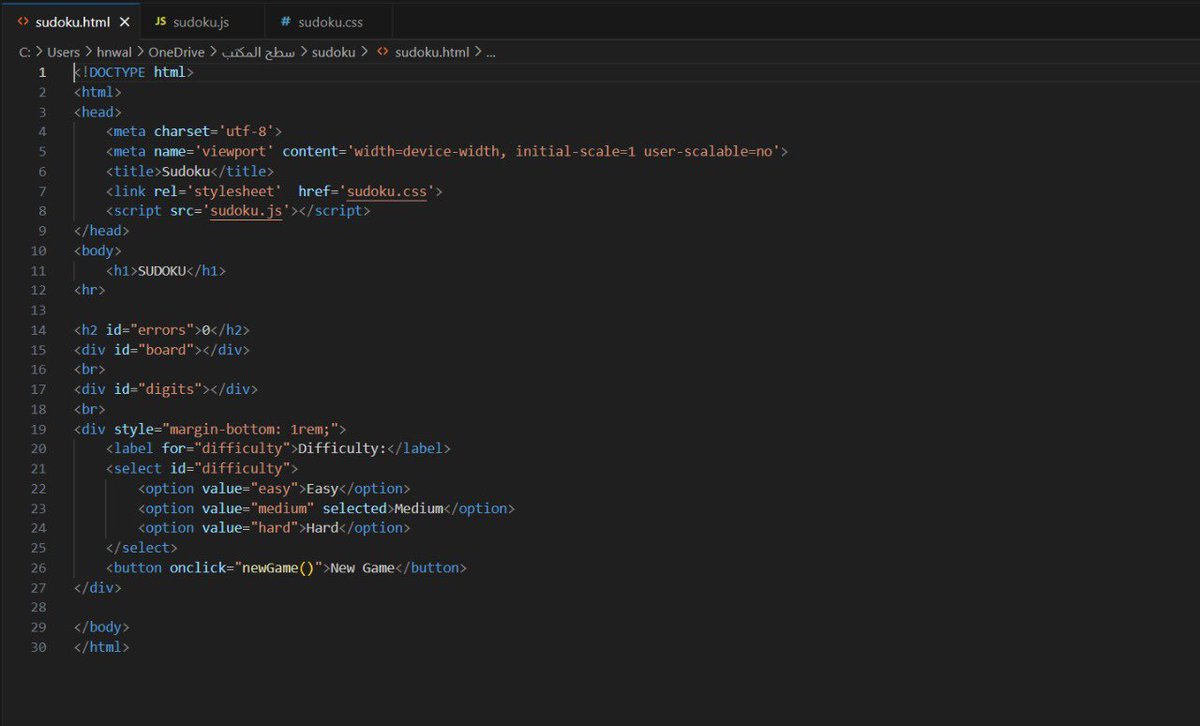Select the 'sudoku.html' file breadcrumb segment

432,52
